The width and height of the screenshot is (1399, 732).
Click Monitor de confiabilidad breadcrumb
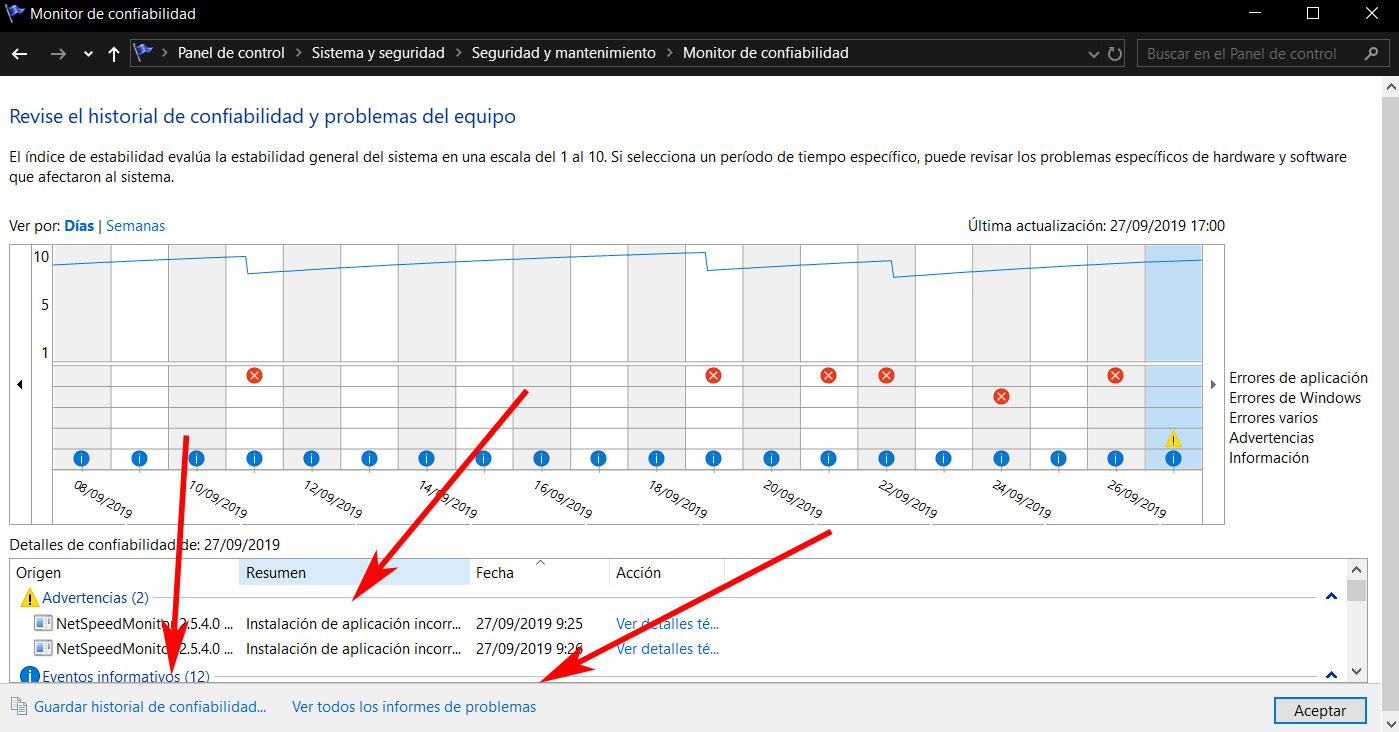point(765,53)
